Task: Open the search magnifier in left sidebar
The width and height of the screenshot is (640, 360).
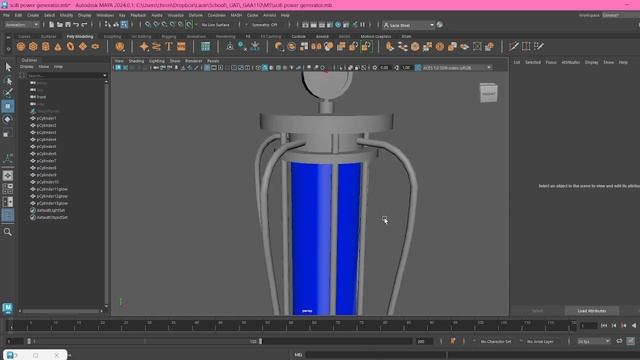Action: point(8,232)
